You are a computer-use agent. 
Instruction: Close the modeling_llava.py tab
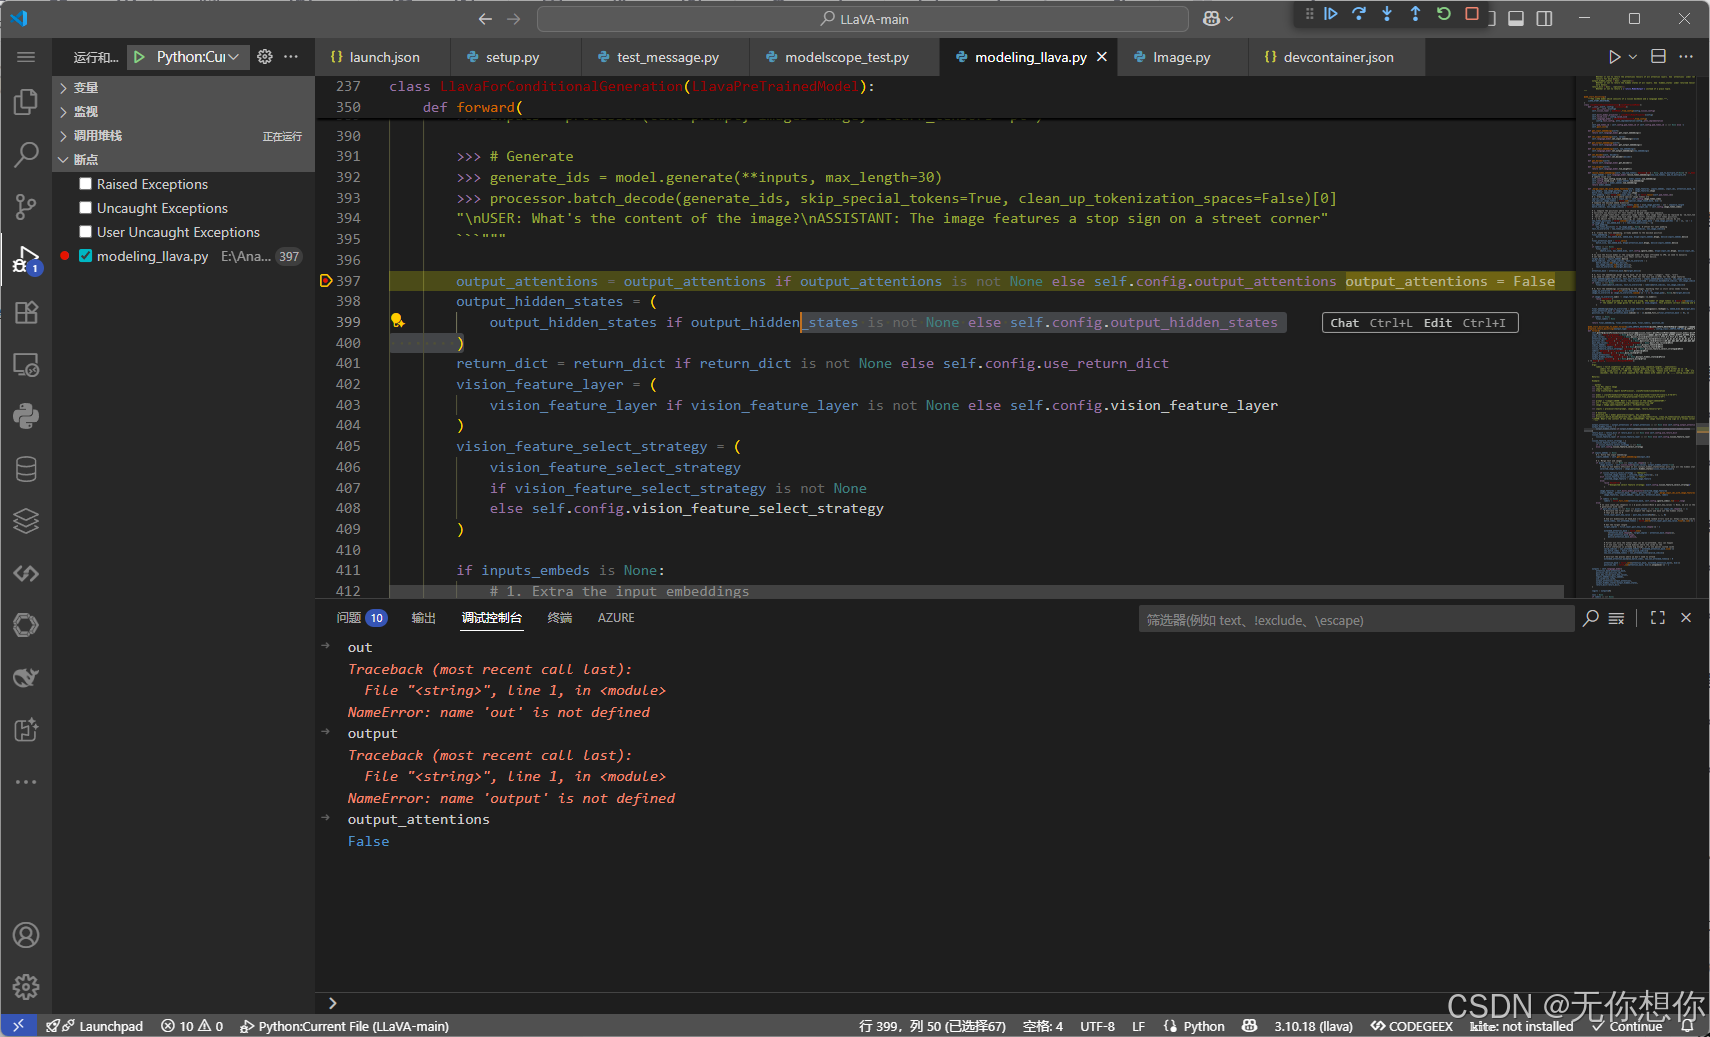(x=1102, y=57)
